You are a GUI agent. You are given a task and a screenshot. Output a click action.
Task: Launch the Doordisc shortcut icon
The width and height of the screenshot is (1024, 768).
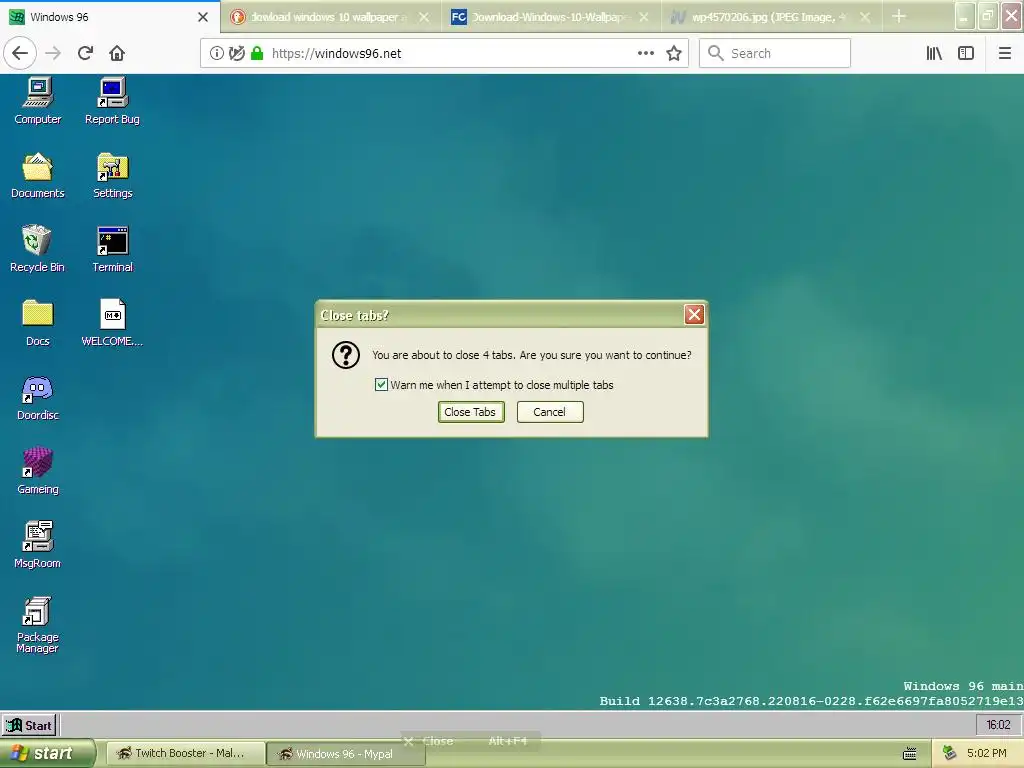click(x=37, y=397)
